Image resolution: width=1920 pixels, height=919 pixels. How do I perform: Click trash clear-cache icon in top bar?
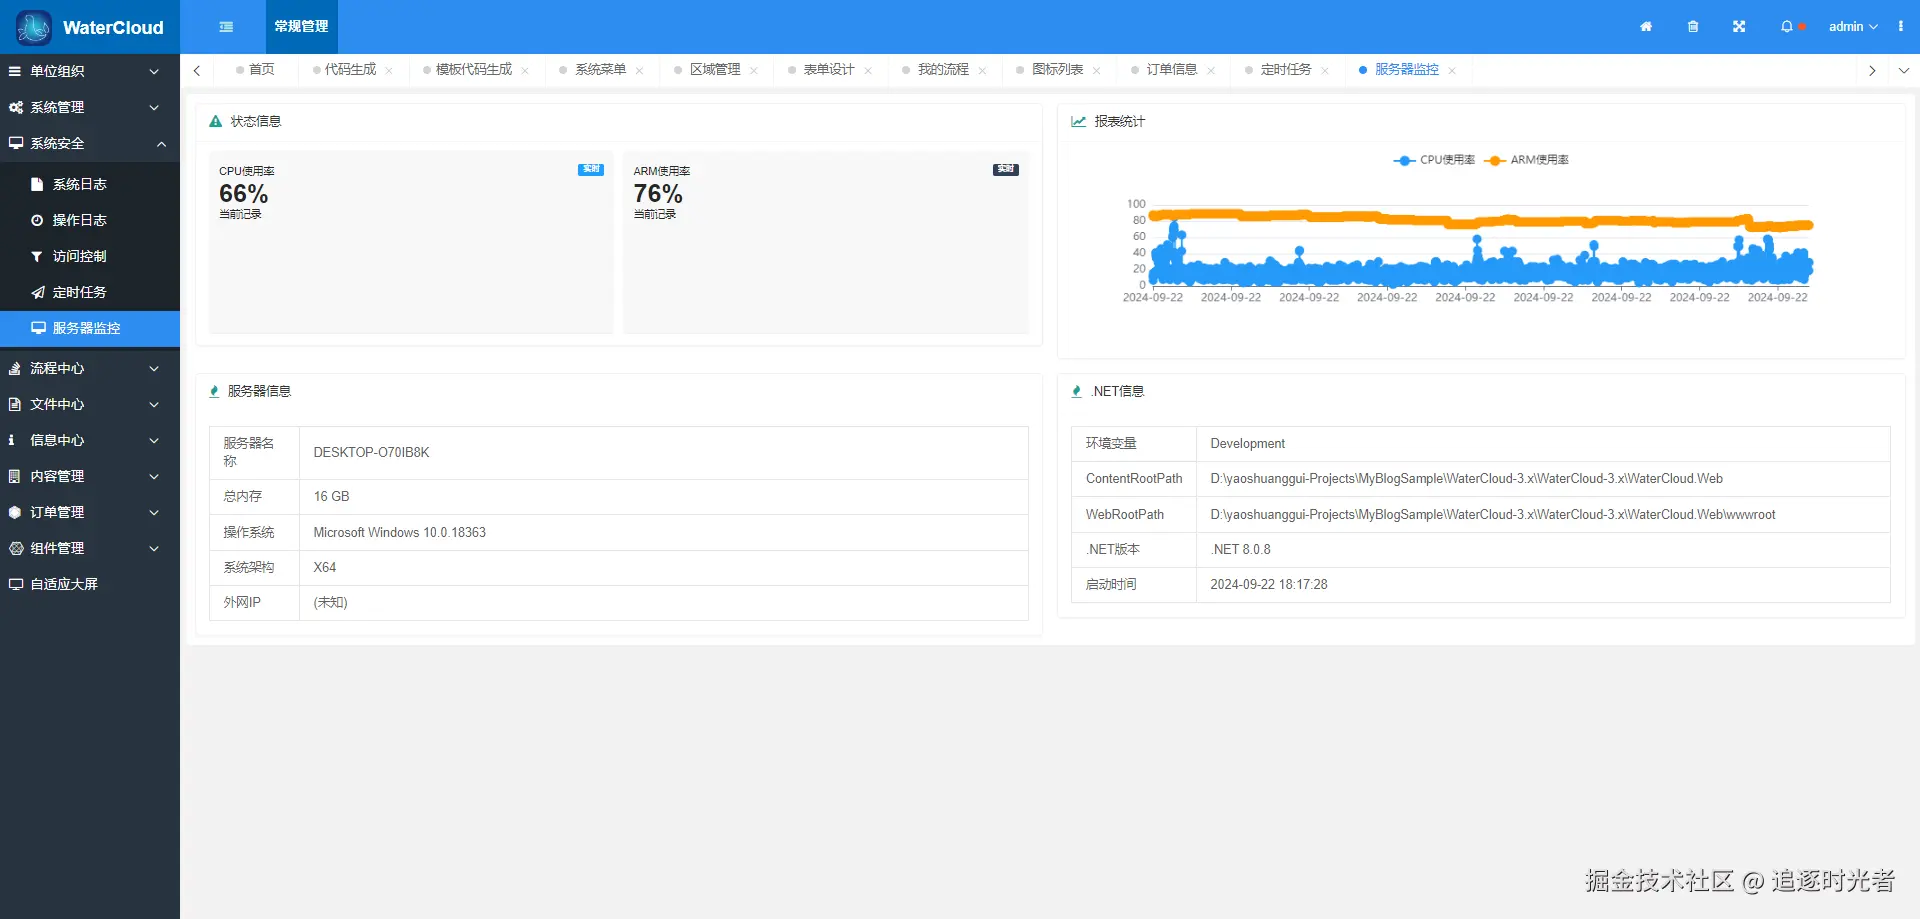point(1693,27)
